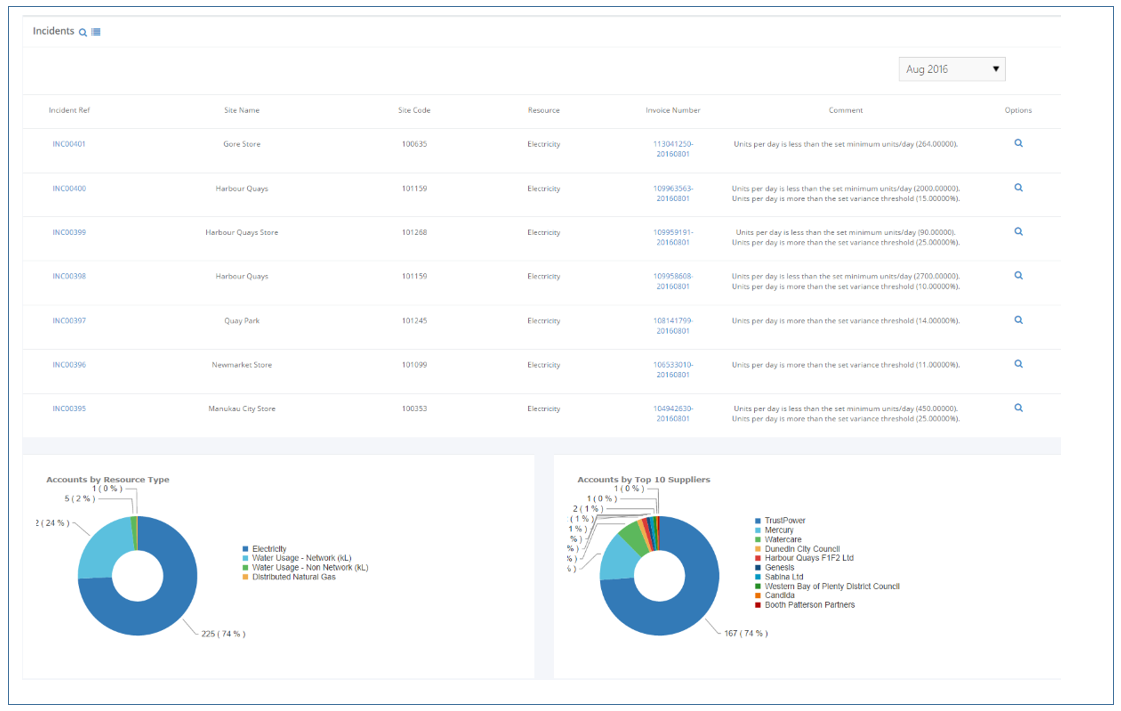
Task: Open the Aug 2016 month dropdown
Action: (x=951, y=68)
